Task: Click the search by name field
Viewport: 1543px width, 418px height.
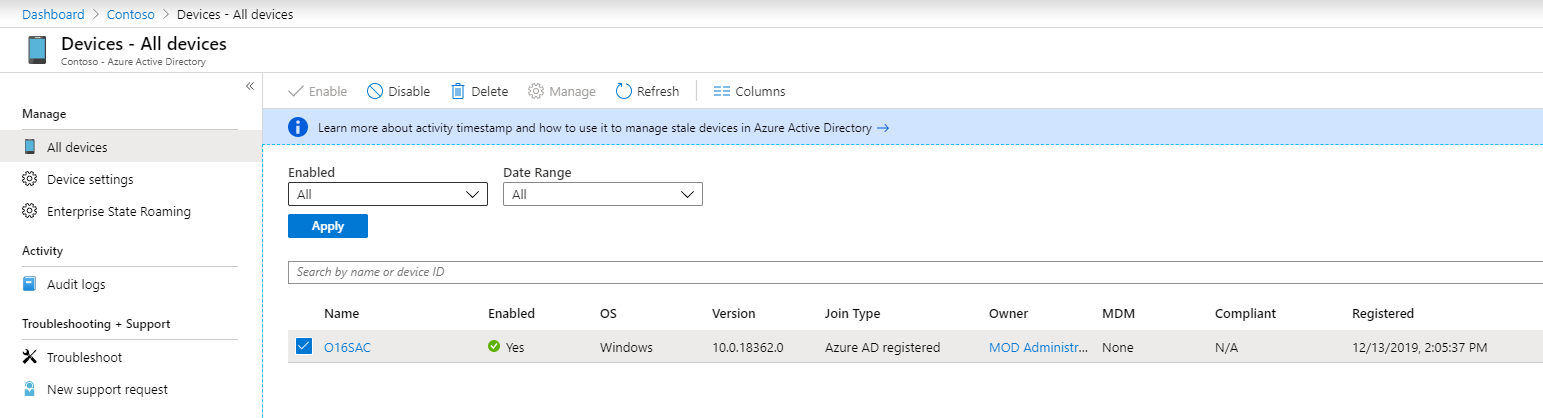Action: (x=900, y=272)
